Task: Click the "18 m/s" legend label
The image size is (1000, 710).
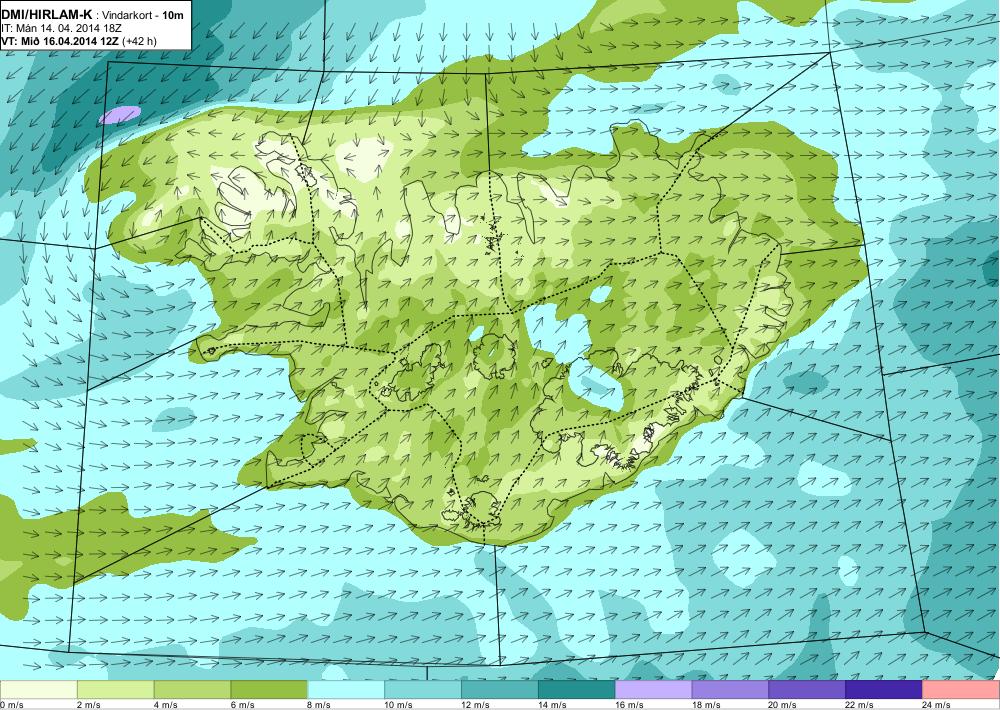Action: pyautogui.click(x=706, y=705)
